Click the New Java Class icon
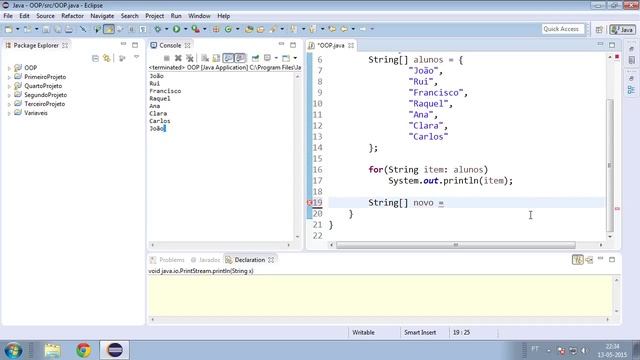The image size is (640, 360). pos(228,29)
